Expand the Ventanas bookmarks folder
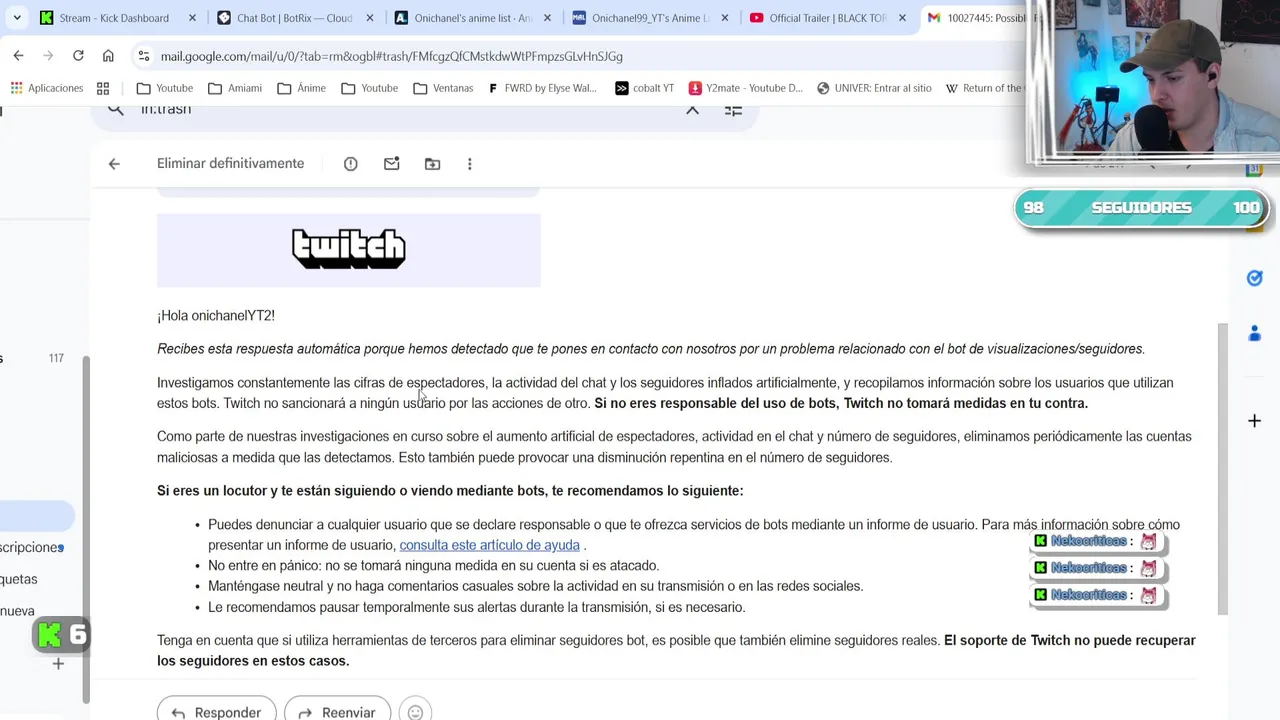The width and height of the screenshot is (1280, 720). point(443,88)
